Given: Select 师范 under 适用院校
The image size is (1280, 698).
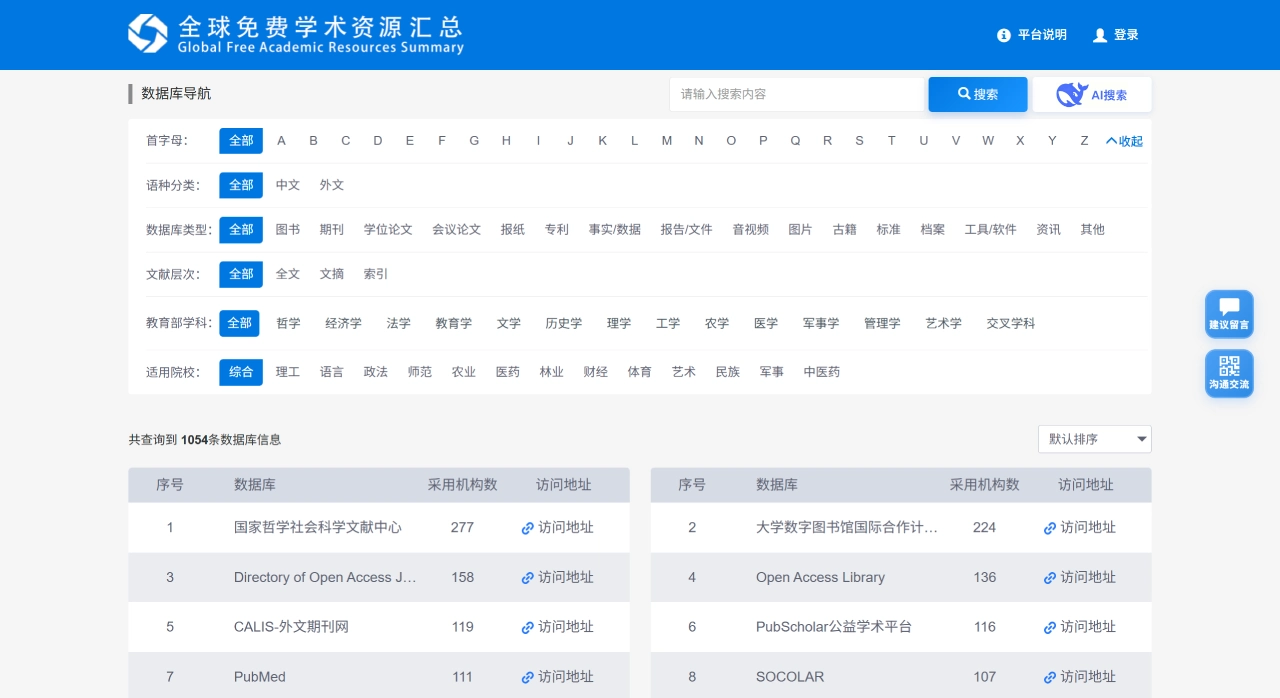Looking at the screenshot, I should pos(420,372).
